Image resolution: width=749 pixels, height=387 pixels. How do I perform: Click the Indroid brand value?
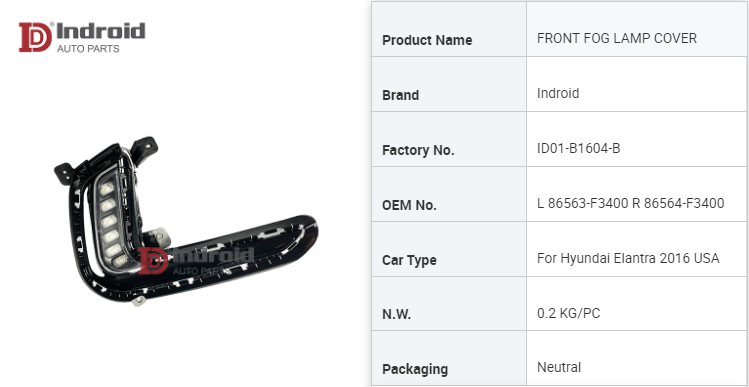click(x=558, y=93)
